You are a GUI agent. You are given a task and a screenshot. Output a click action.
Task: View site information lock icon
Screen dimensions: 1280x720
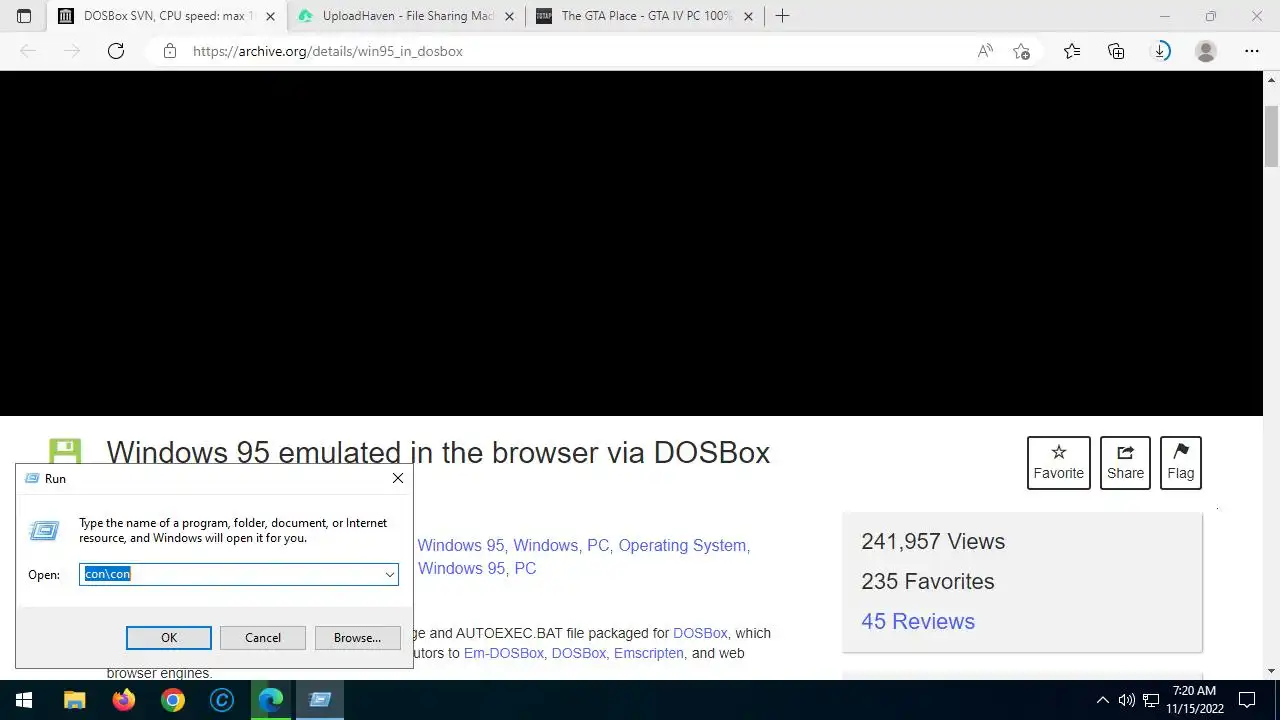(170, 51)
